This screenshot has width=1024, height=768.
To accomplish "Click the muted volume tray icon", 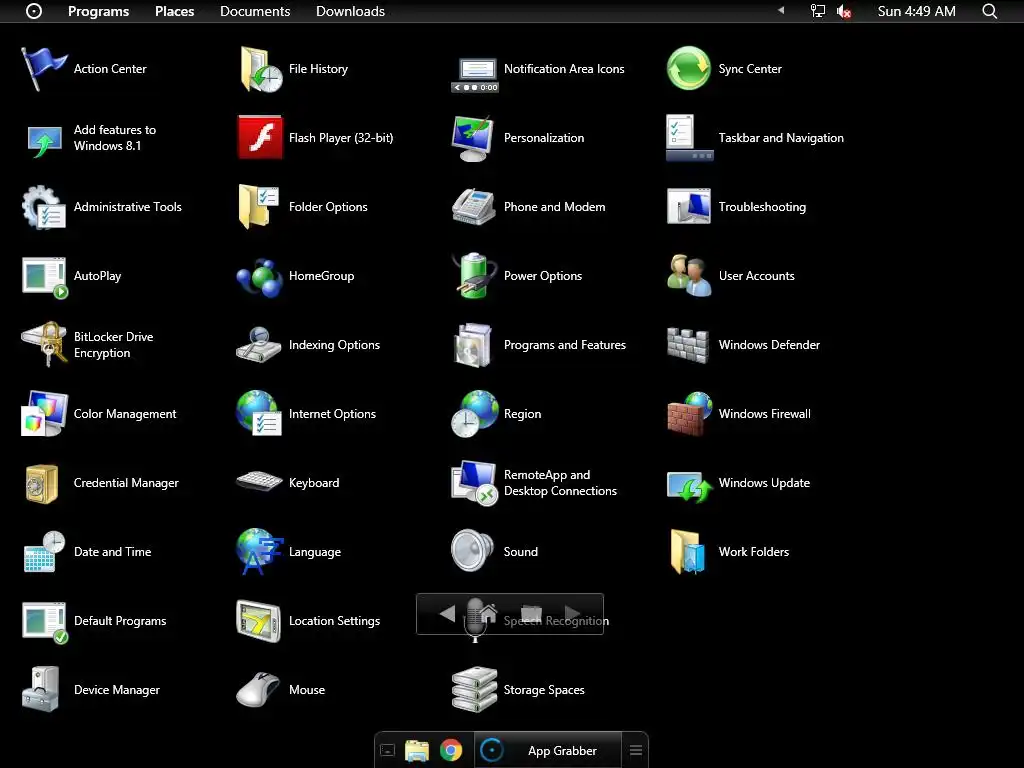I will pos(844,11).
